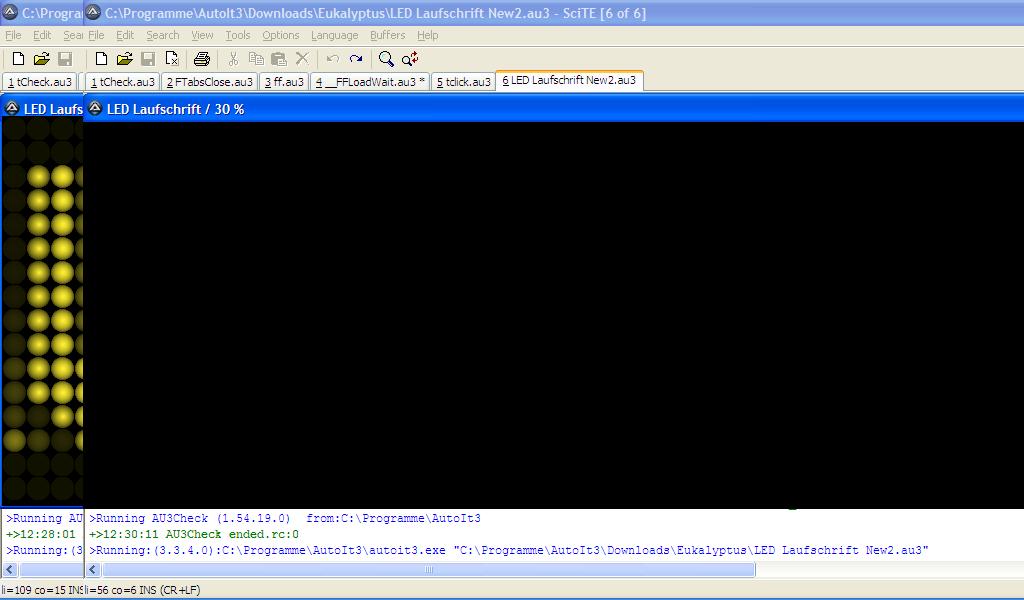This screenshot has width=1024, height=600.
Task: Open the Search menu
Action: (162, 35)
